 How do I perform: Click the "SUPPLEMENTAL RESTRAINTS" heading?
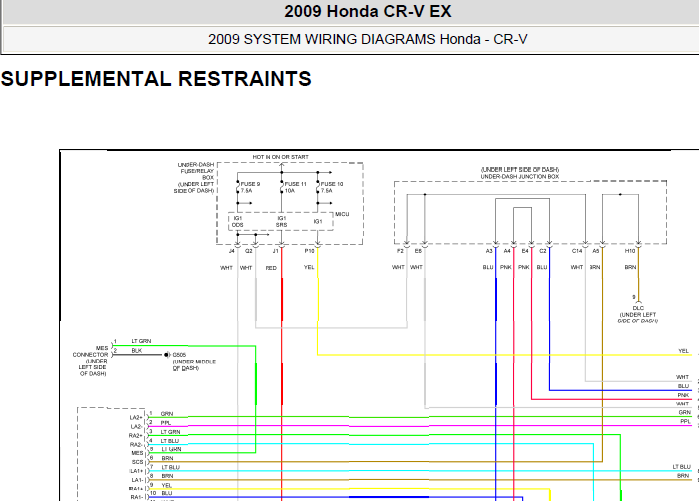156,79
